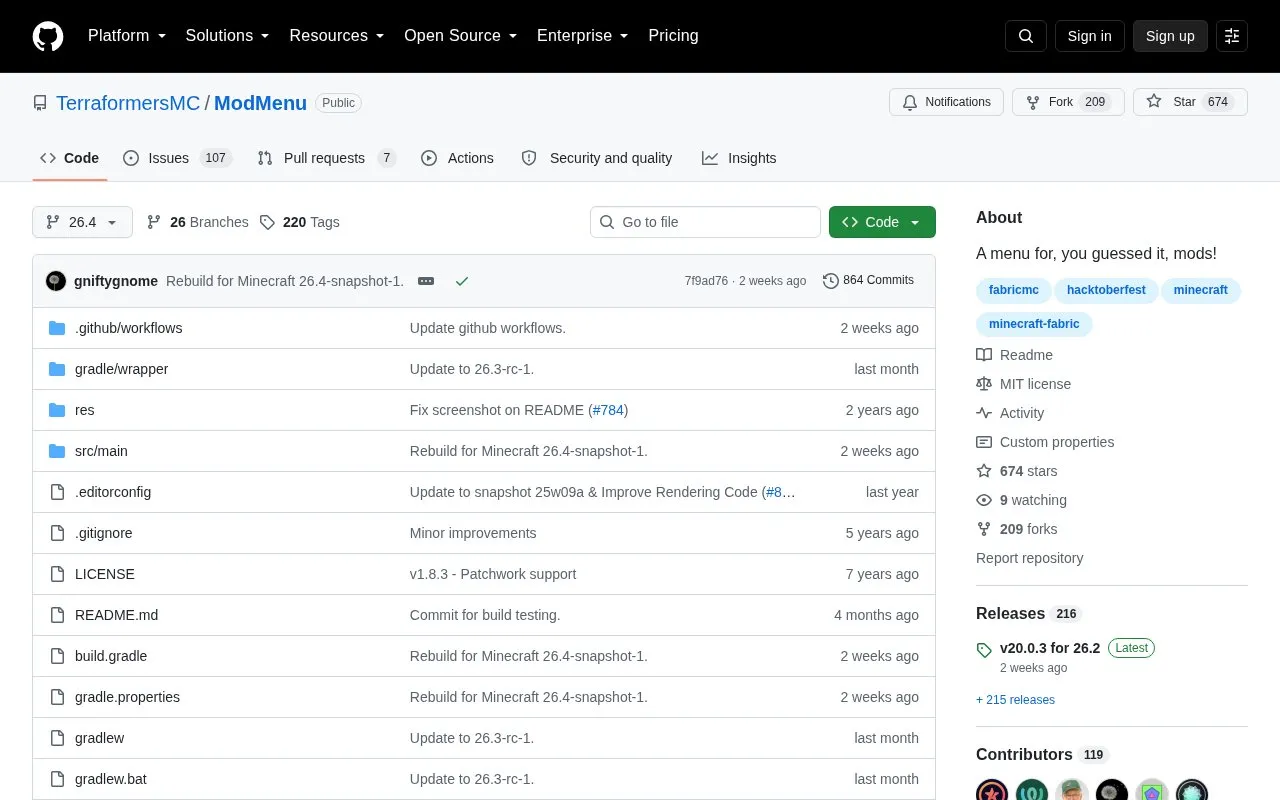The image size is (1280, 800).
Task: Click gniftygnome's avatar in commit bar
Action: (56, 281)
